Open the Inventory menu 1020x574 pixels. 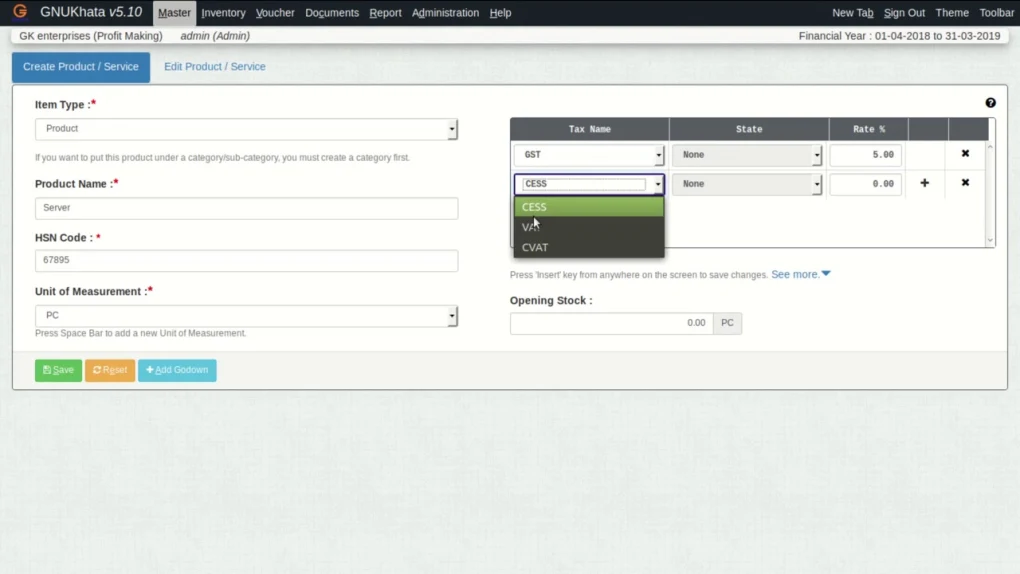223,13
